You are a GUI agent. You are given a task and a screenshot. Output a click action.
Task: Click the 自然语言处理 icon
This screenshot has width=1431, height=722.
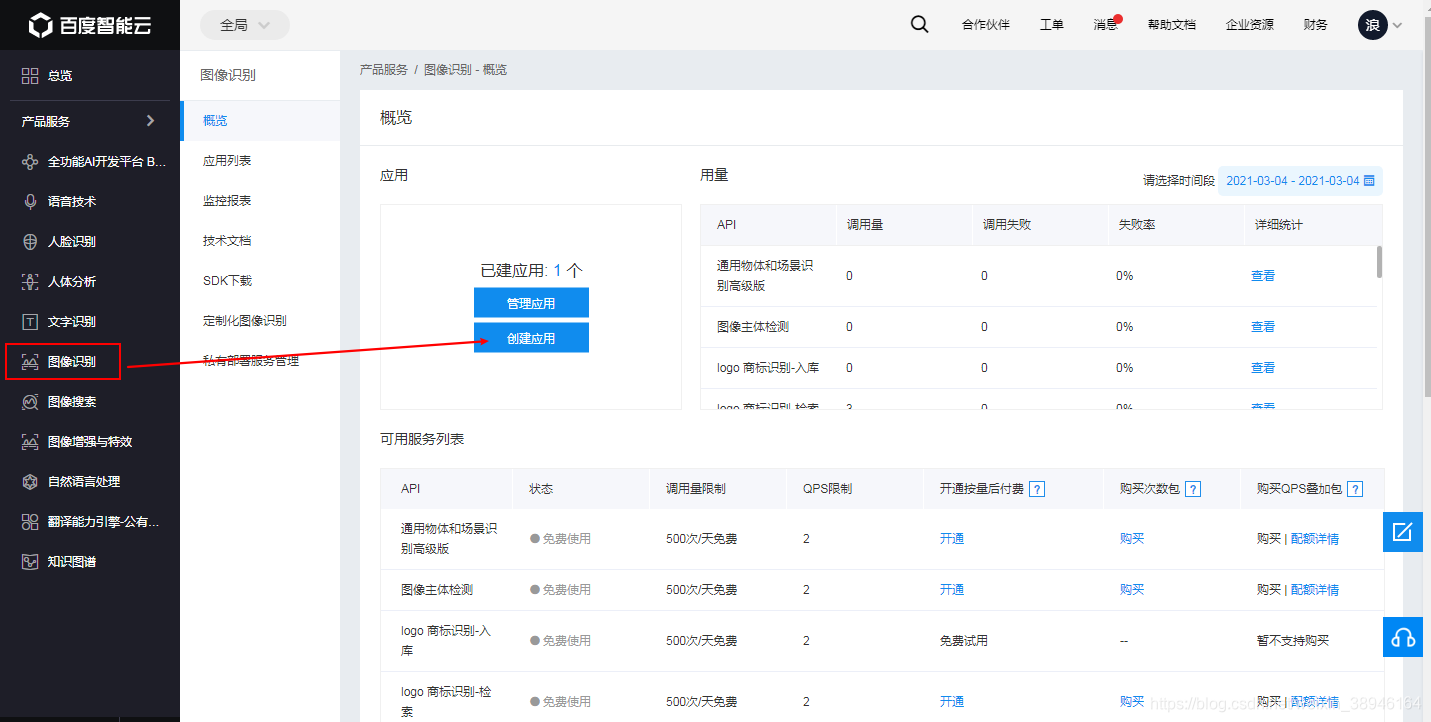point(31,481)
